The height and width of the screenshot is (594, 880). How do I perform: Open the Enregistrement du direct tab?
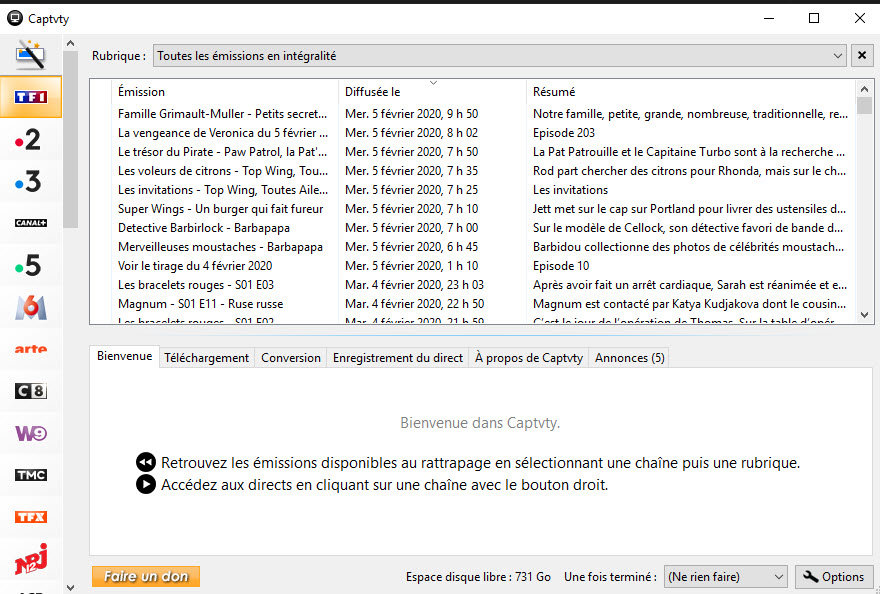(398, 357)
